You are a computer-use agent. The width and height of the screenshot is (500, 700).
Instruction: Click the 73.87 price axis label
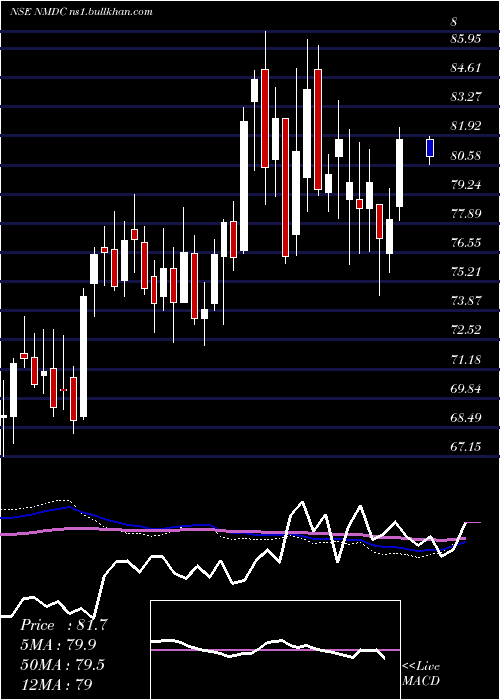pos(466,301)
